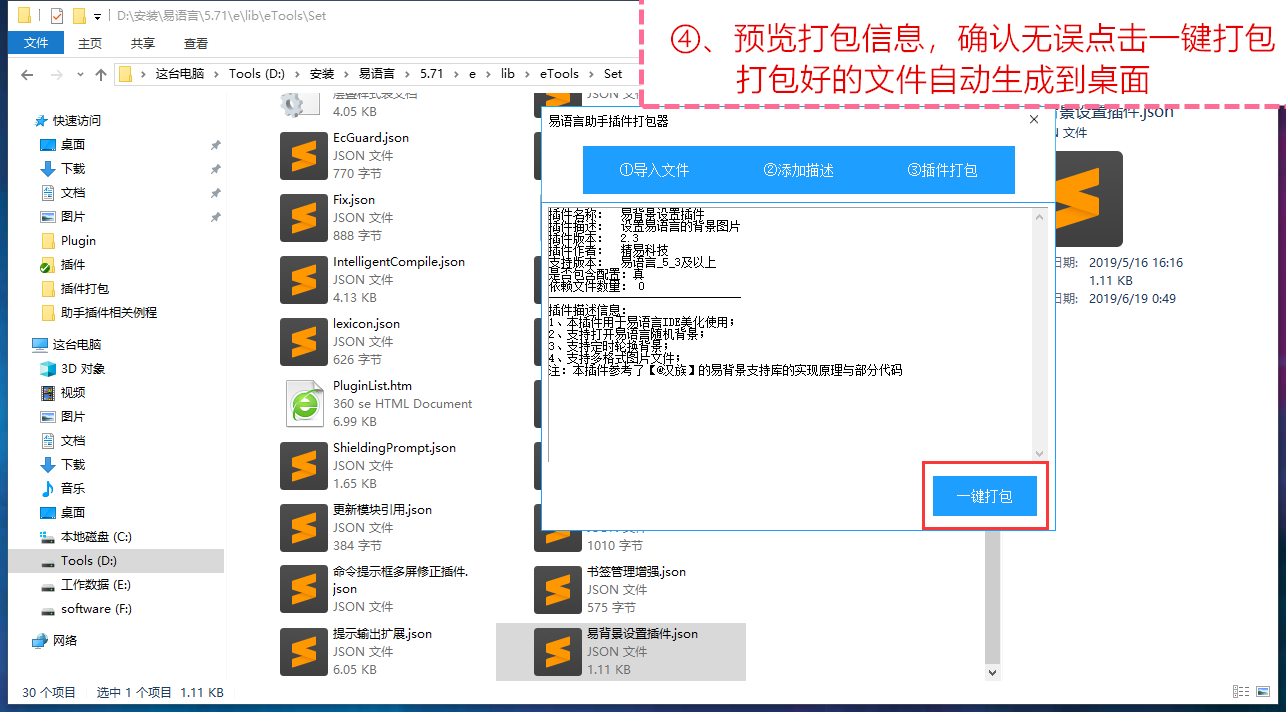Viewport: 1286px width, 712px height.
Task: Switch to large icons view button
Action: click(1263, 692)
